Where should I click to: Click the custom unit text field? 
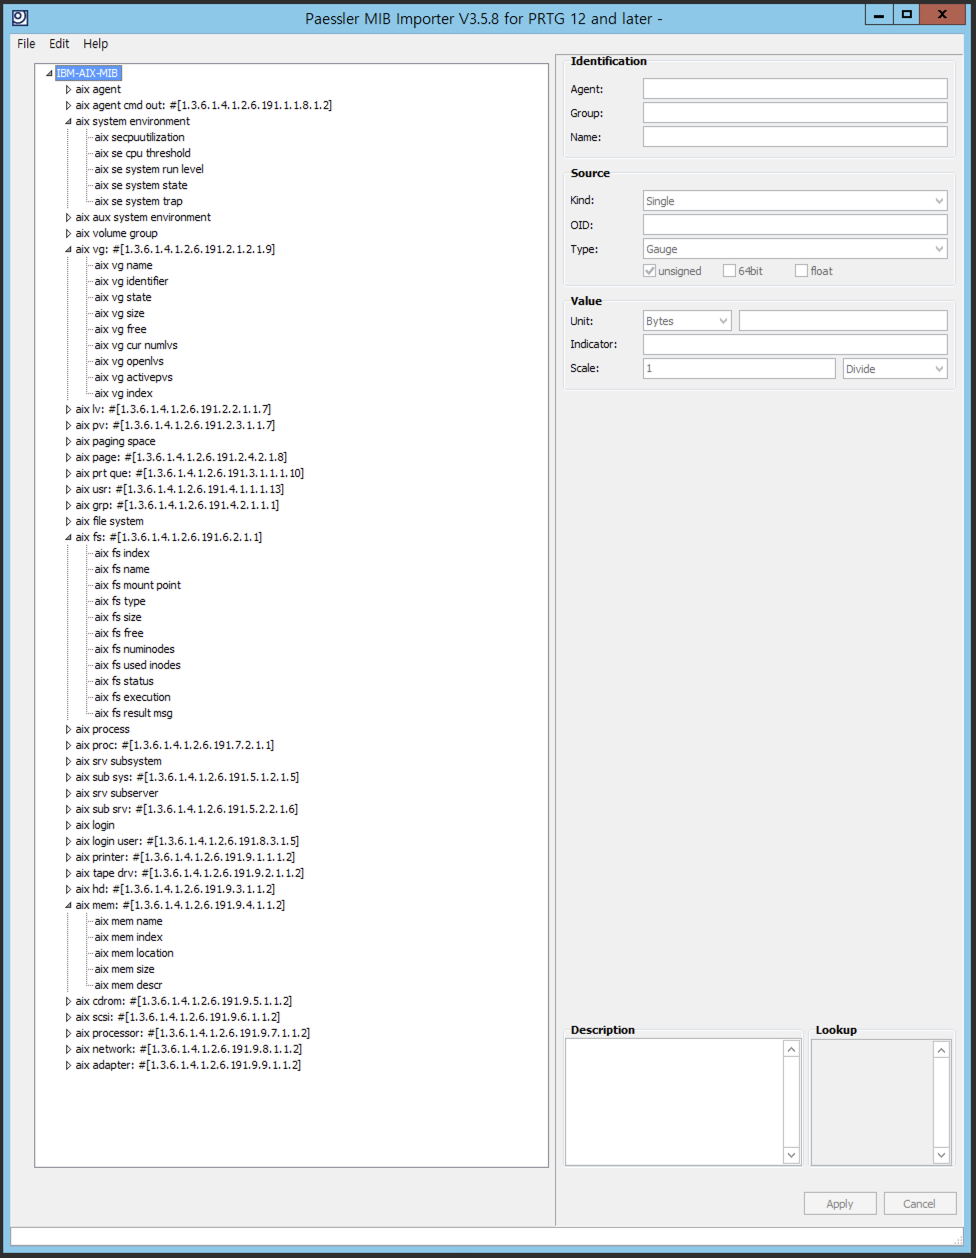pyautogui.click(x=843, y=321)
